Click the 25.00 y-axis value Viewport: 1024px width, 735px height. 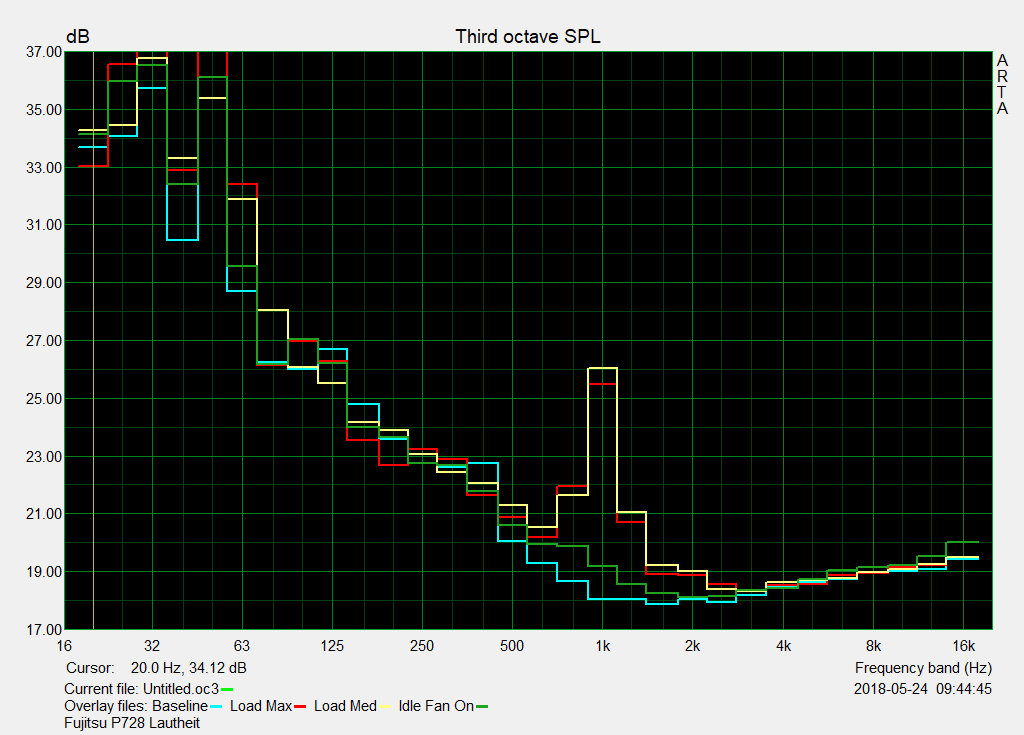coord(44,399)
